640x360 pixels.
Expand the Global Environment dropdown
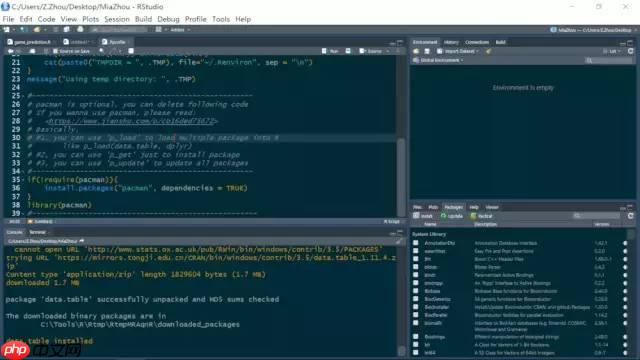click(438, 60)
